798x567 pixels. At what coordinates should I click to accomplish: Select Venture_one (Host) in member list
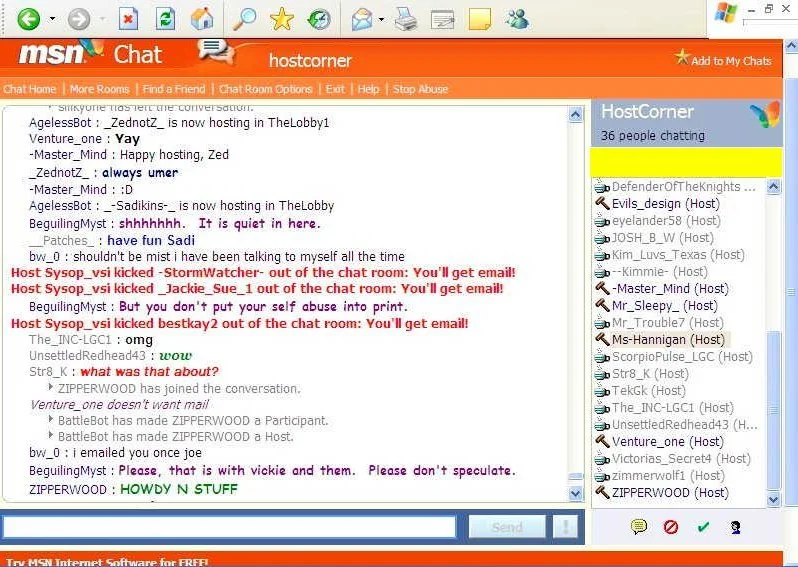667,442
